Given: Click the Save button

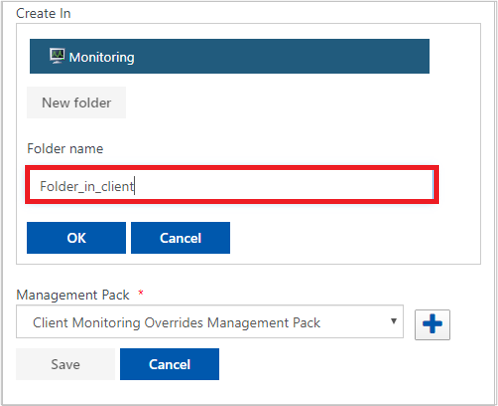Looking at the screenshot, I should tap(65, 364).
